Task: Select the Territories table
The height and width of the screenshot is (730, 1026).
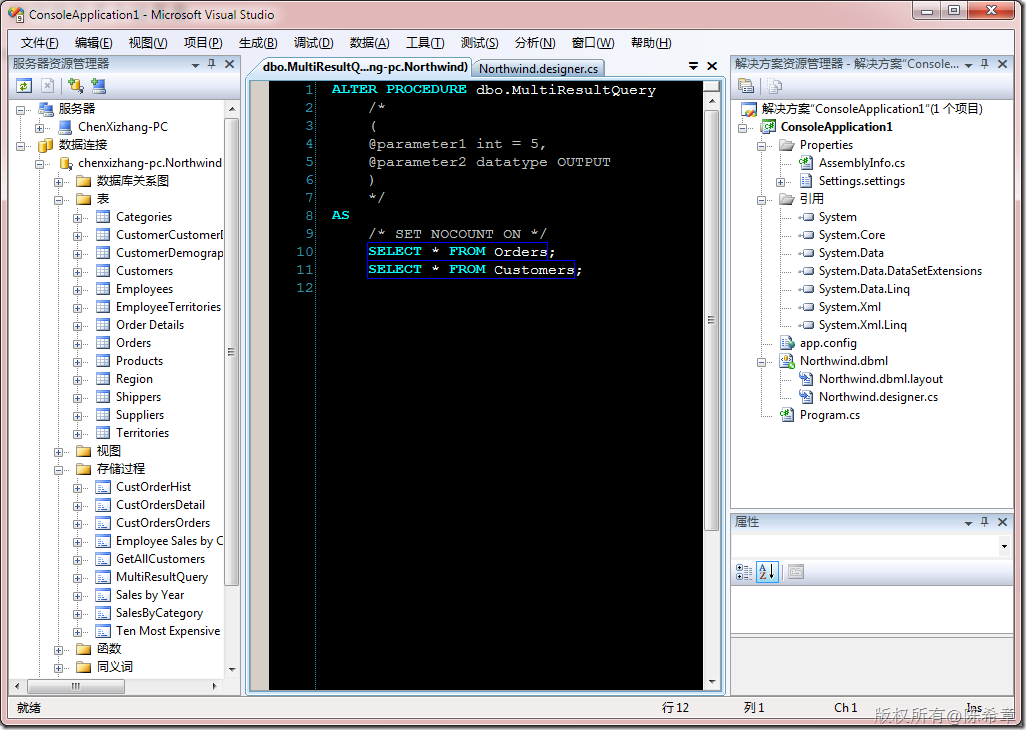Action: 142,433
